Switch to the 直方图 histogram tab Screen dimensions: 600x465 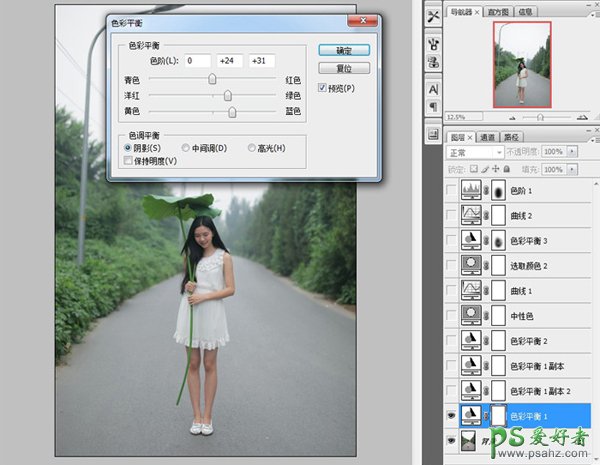pos(500,12)
